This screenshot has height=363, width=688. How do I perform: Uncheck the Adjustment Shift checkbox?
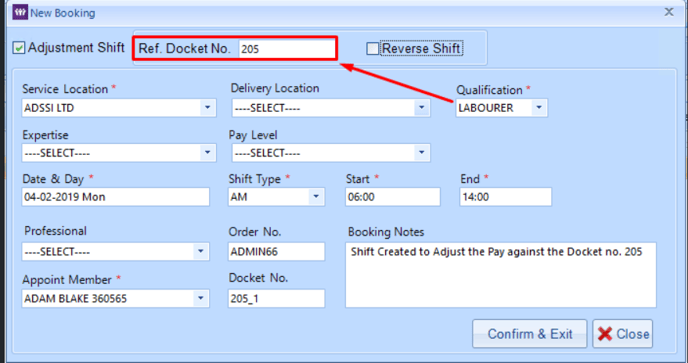pos(18,48)
